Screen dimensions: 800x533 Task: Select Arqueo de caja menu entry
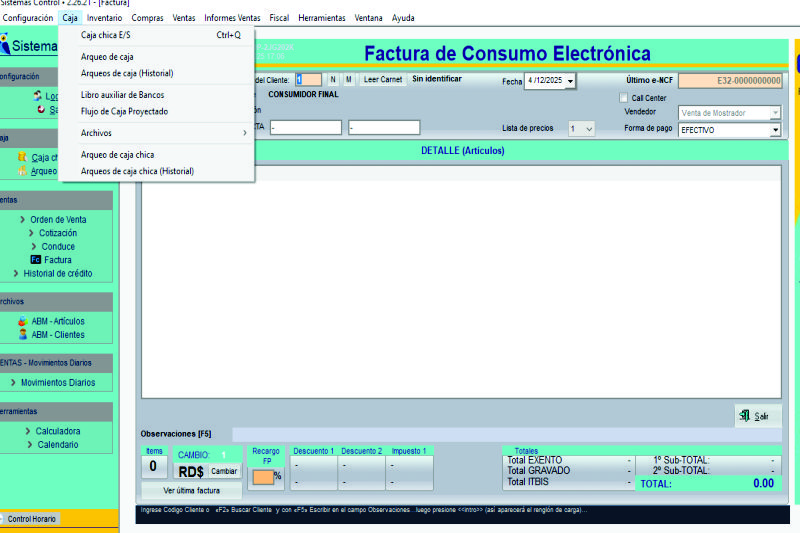coord(107,57)
